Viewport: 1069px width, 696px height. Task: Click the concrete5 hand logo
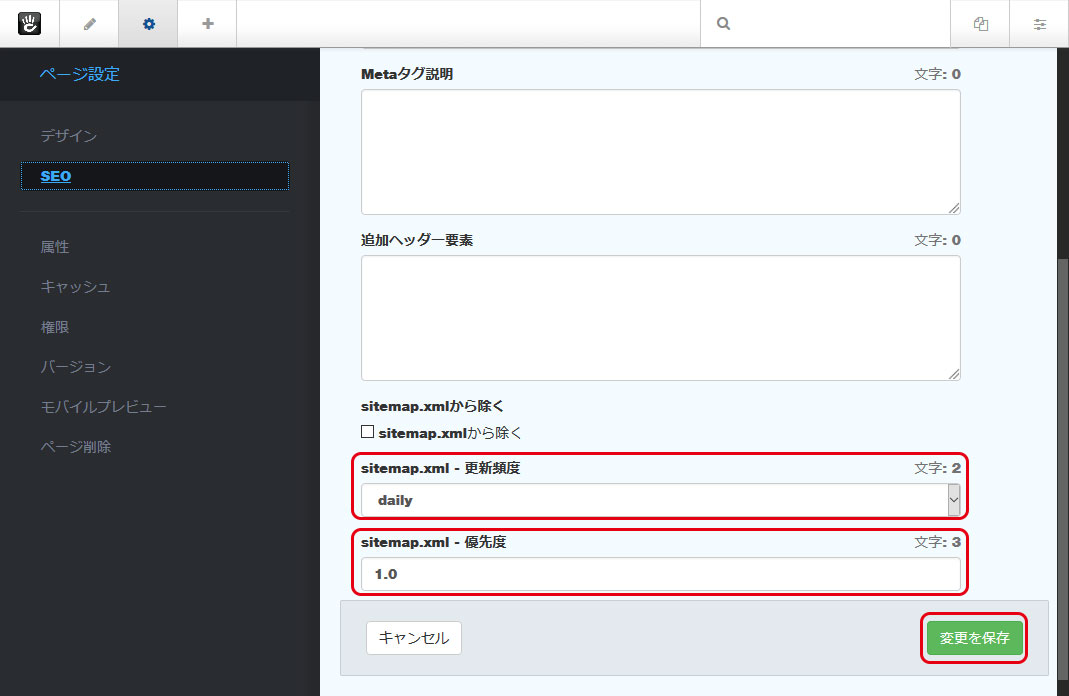point(29,23)
